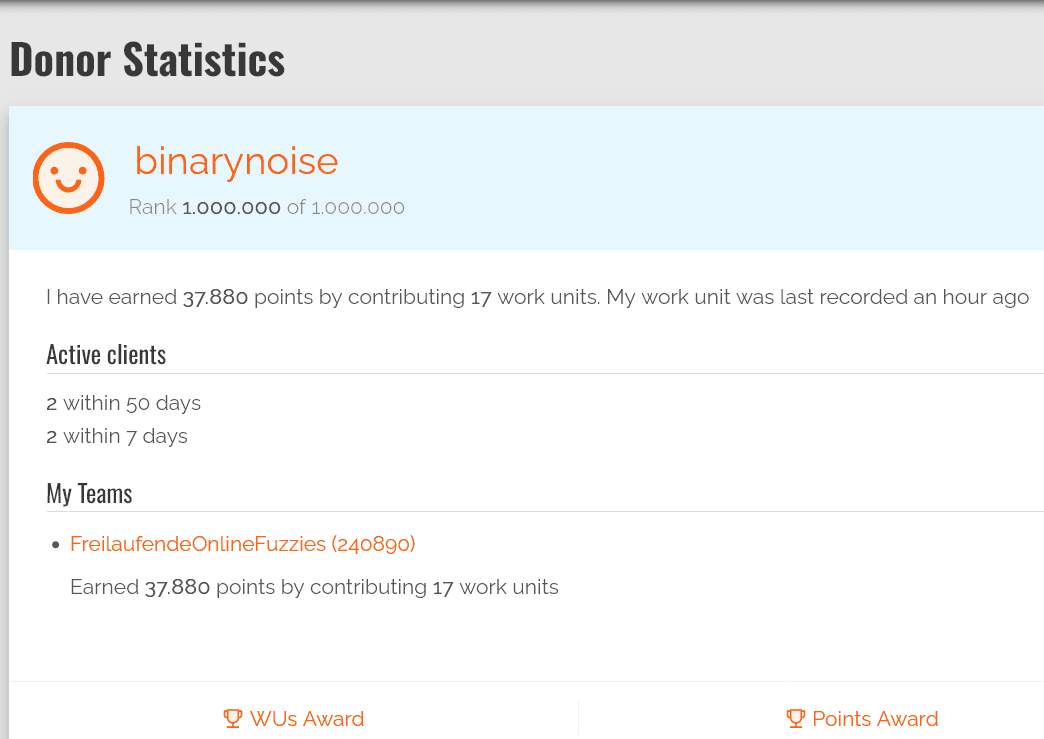Image resolution: width=1044 pixels, height=739 pixels.
Task: Open the FreilaufendeOnlineFuzzies team link
Action: (242, 544)
